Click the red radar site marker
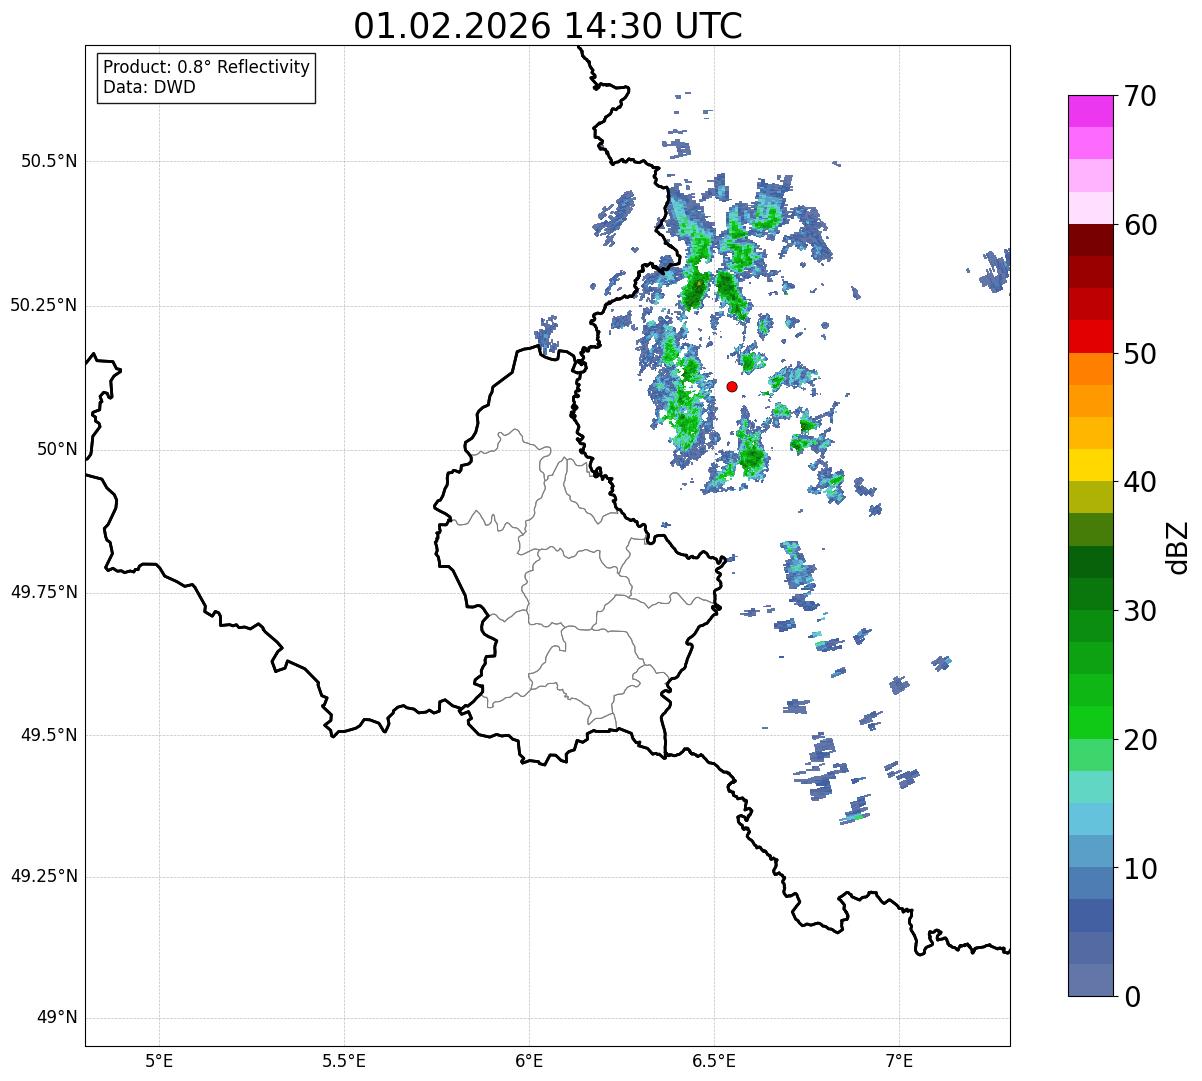The width and height of the screenshot is (1202, 1081). pos(732,386)
